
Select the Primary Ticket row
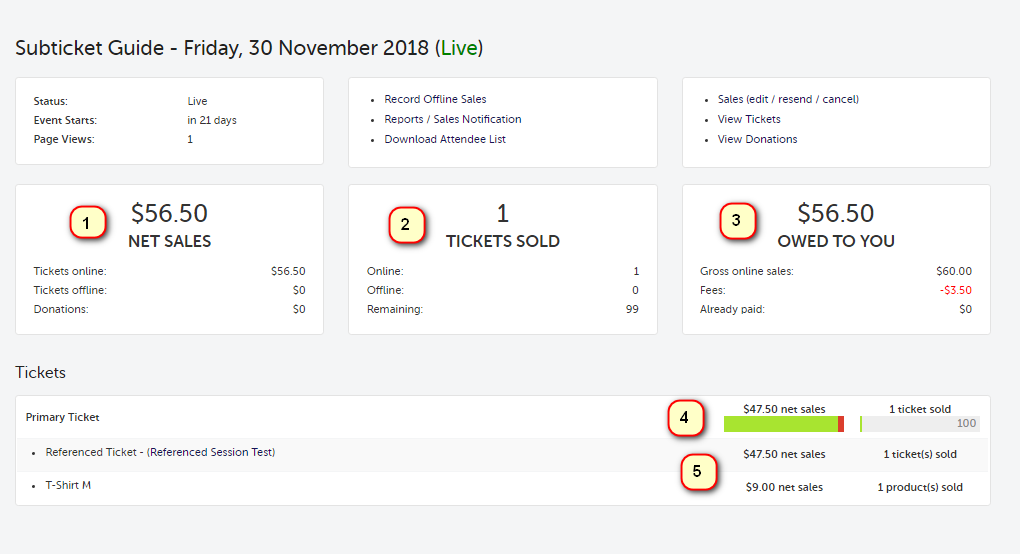[x=63, y=417]
